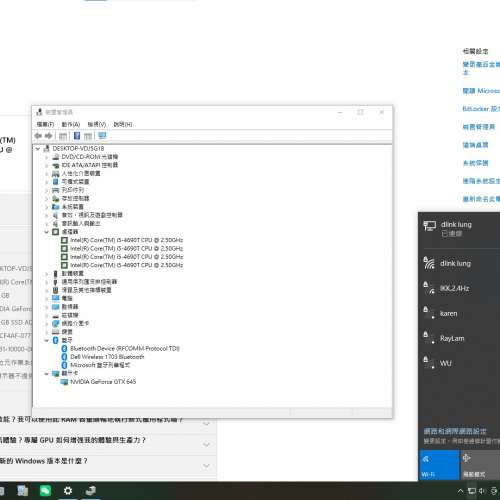Expand the Windows version question chevron
The image size is (500, 500).
click(x=206, y=466)
